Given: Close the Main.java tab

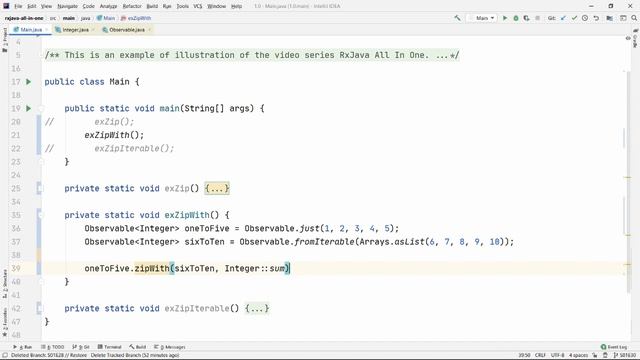Looking at the screenshot, I should click(47, 30).
